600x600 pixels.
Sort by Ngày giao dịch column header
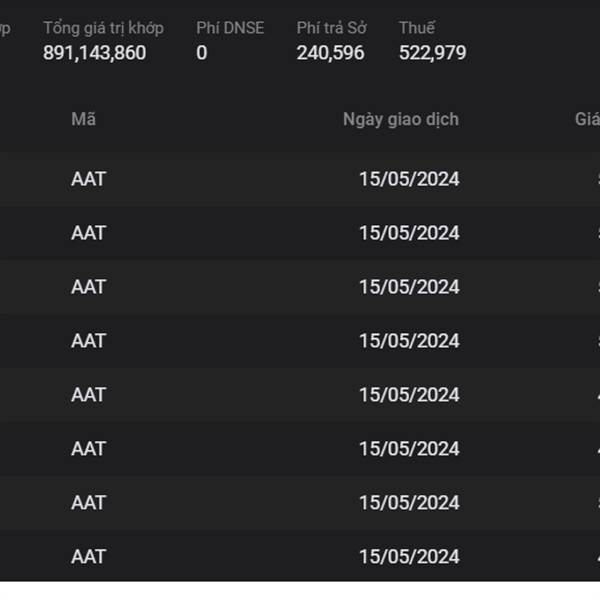pyautogui.click(x=400, y=119)
